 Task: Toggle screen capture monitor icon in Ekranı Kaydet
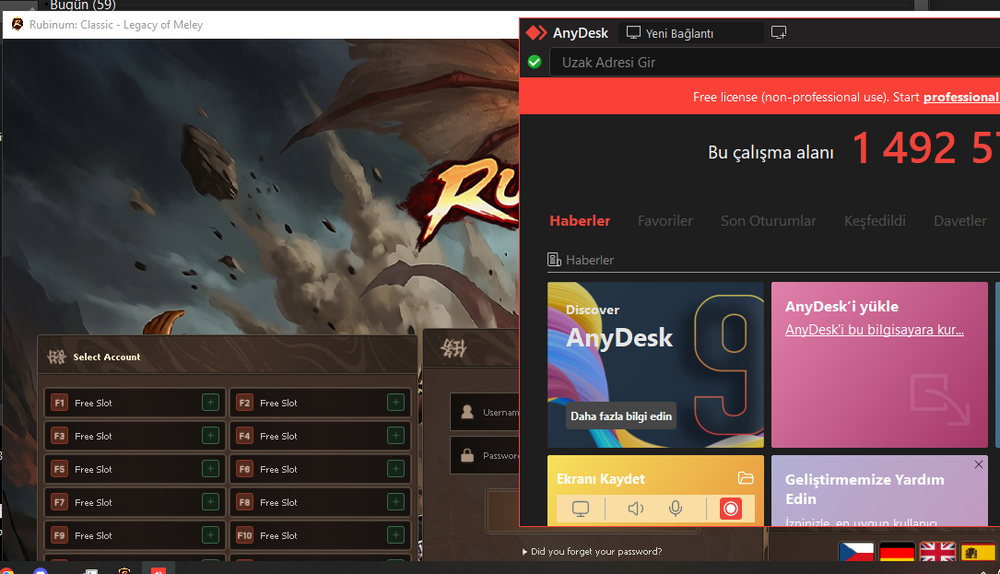(x=581, y=509)
